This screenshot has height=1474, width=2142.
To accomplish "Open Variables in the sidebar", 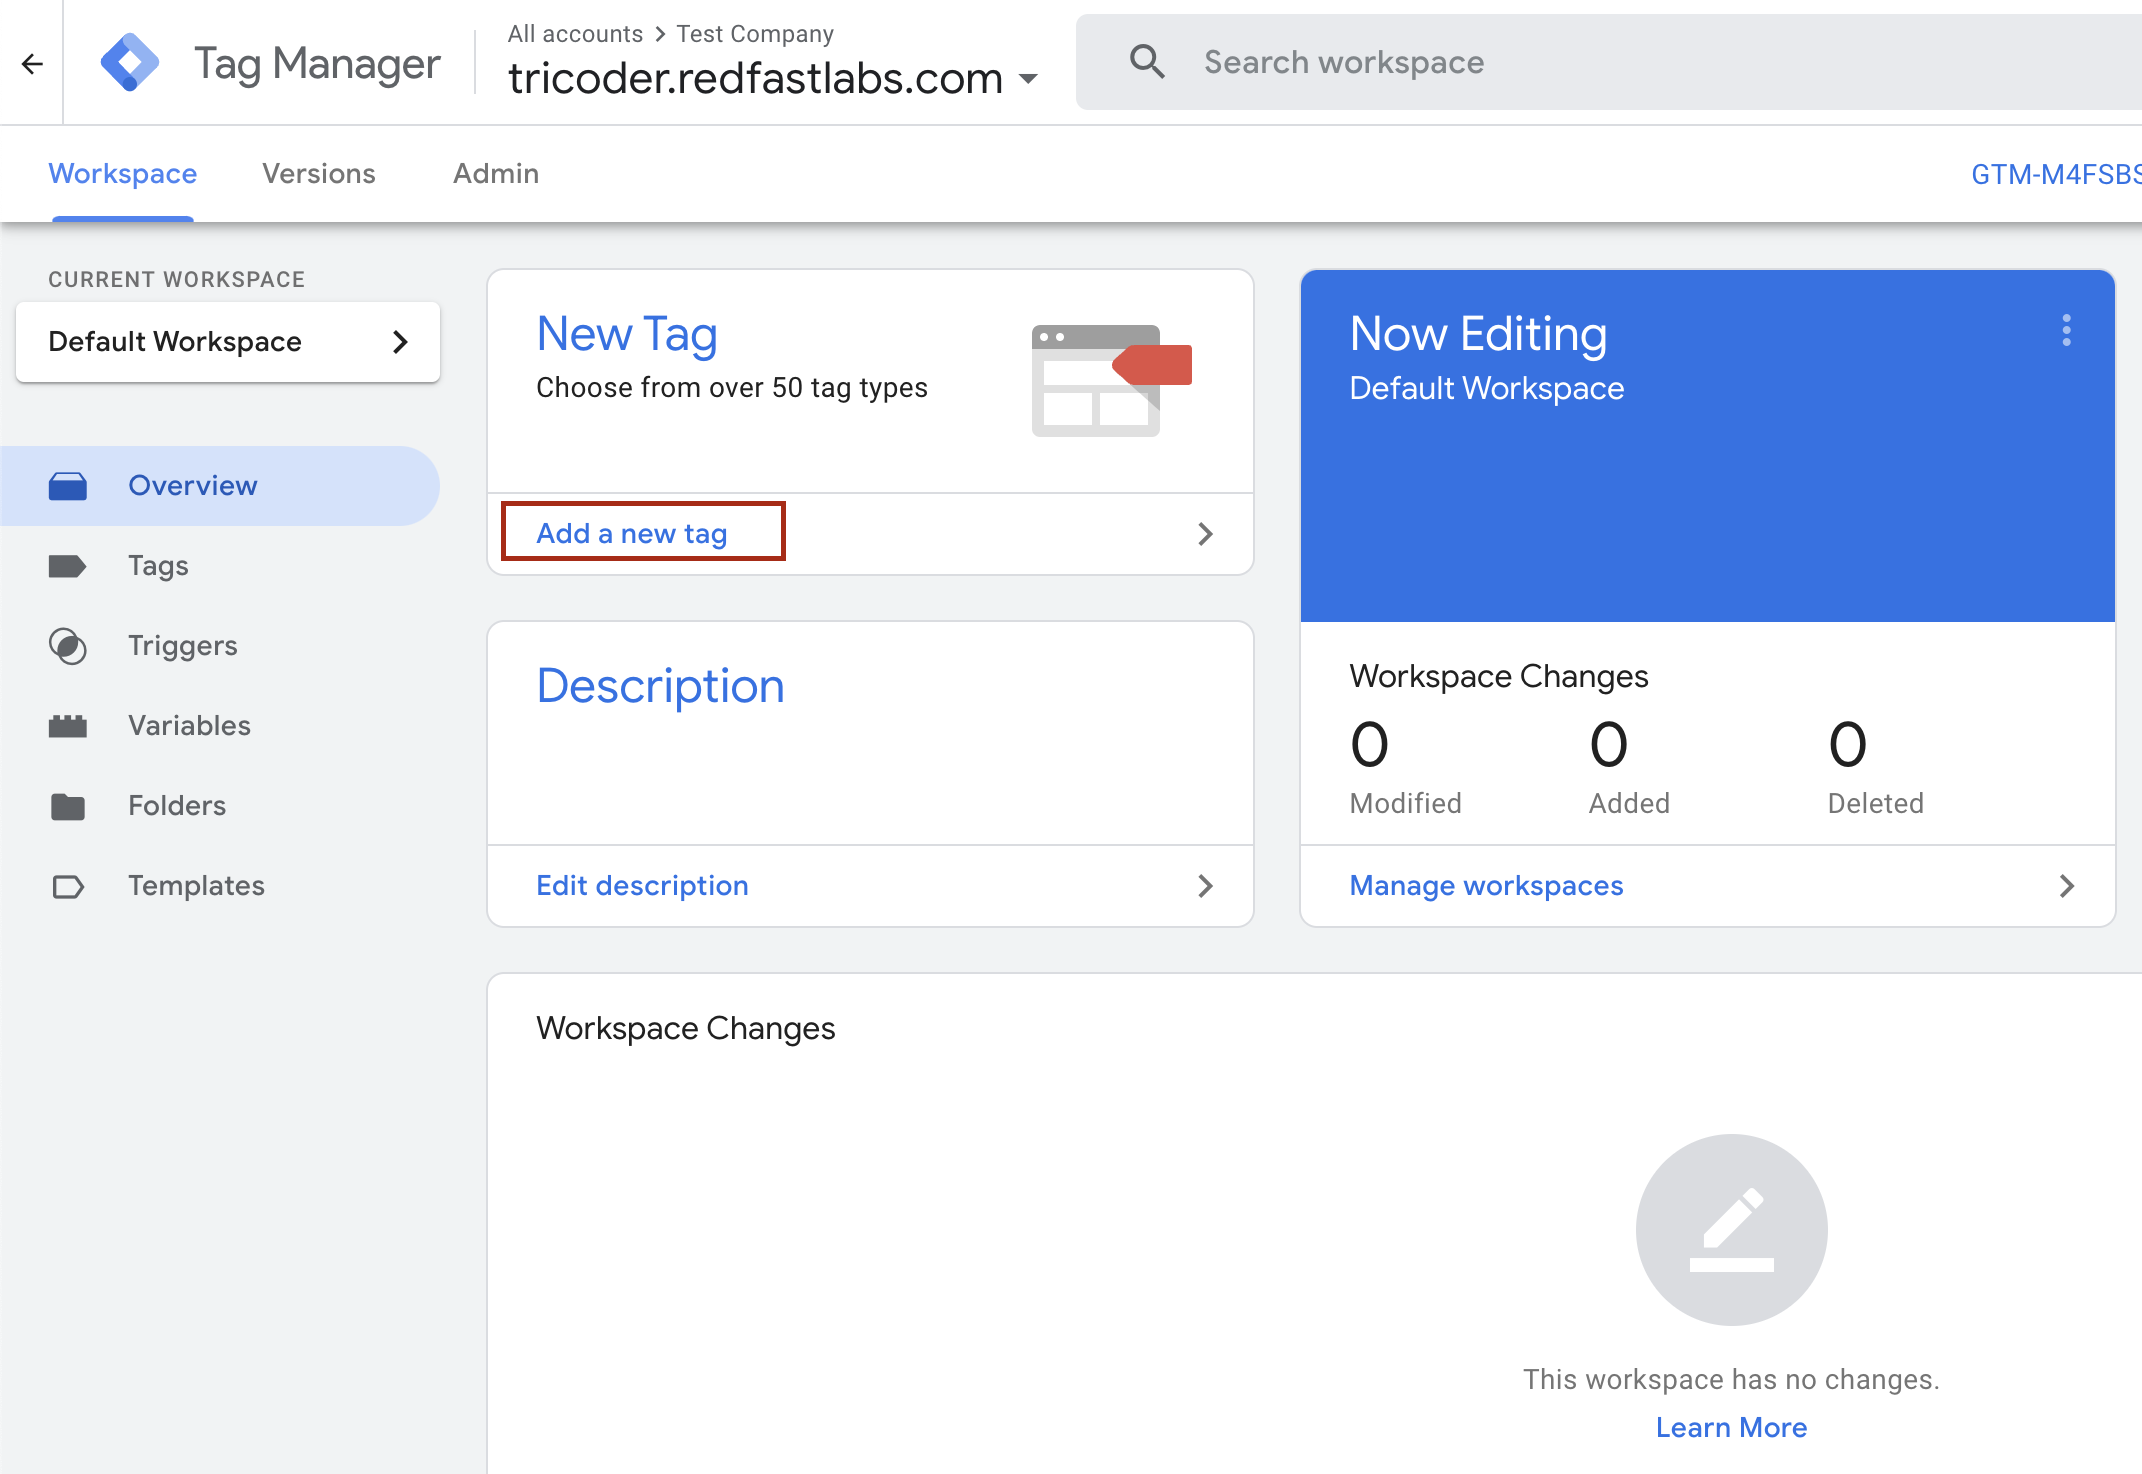I will tap(220, 726).
